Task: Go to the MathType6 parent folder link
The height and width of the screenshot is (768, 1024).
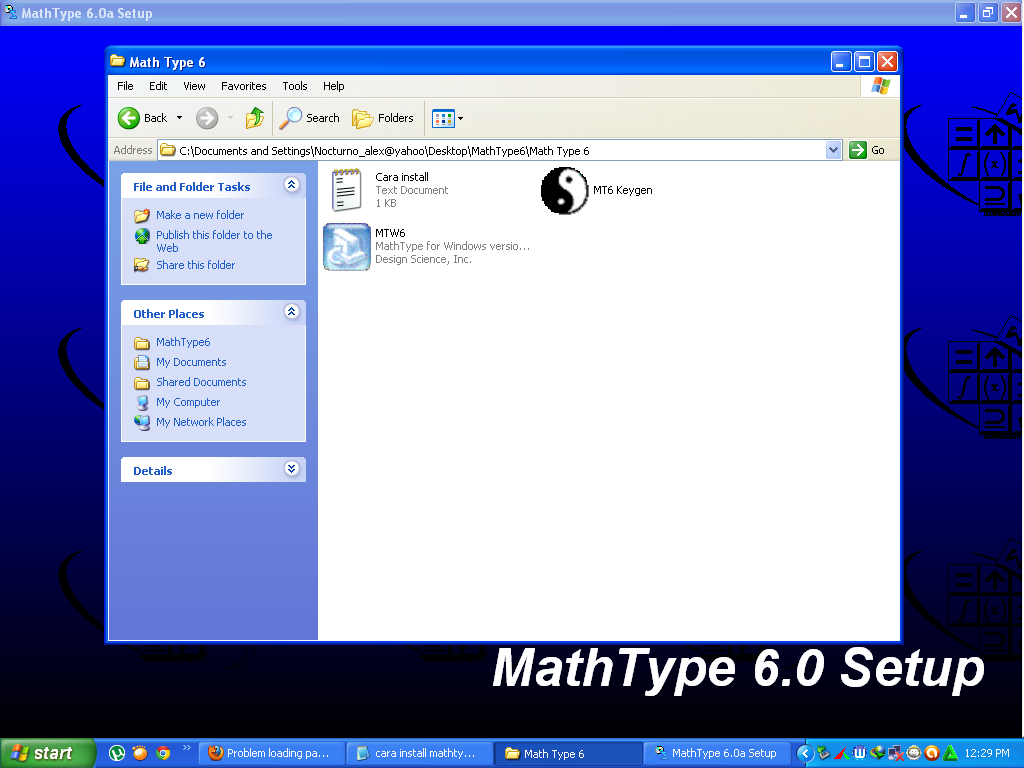Action: (183, 342)
